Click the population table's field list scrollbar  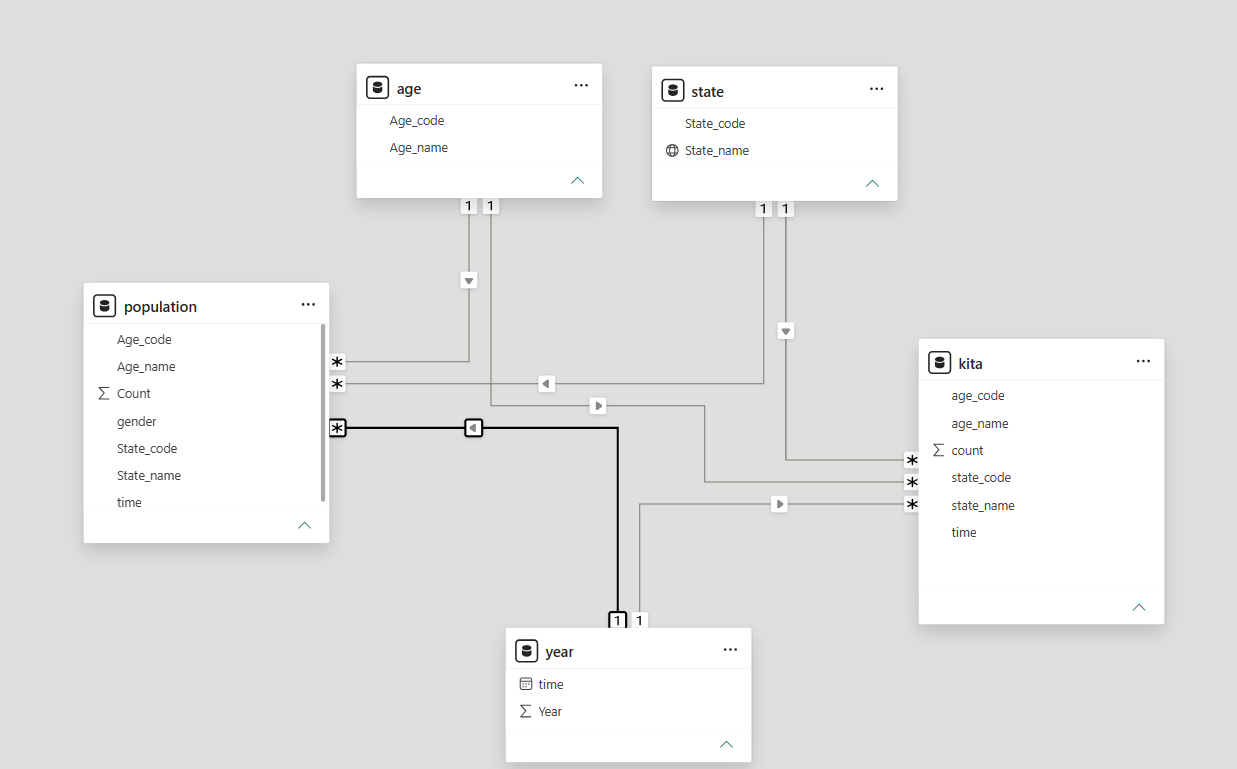(322, 412)
